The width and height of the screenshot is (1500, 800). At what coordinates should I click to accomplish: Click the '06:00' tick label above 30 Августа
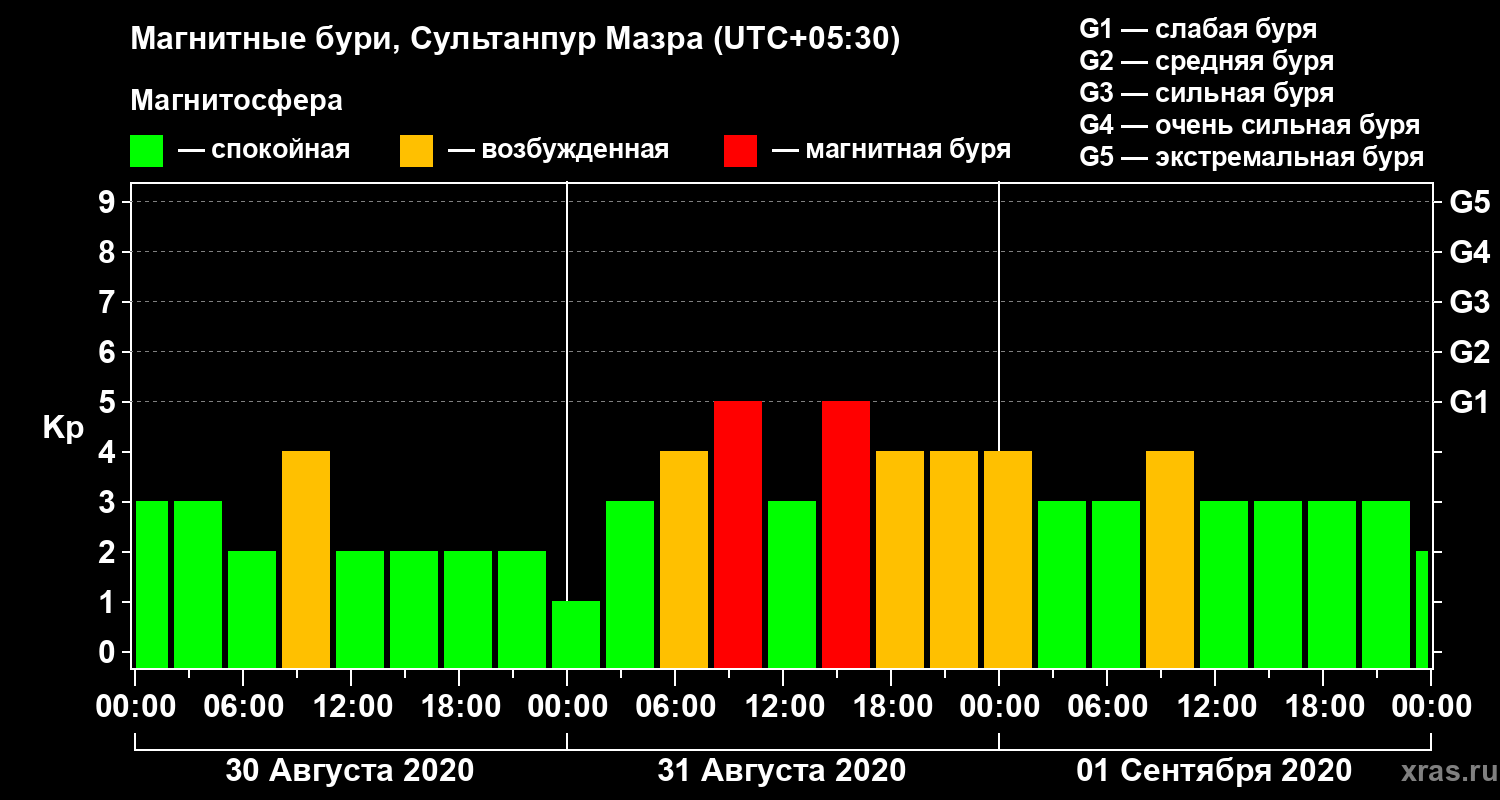click(x=243, y=707)
